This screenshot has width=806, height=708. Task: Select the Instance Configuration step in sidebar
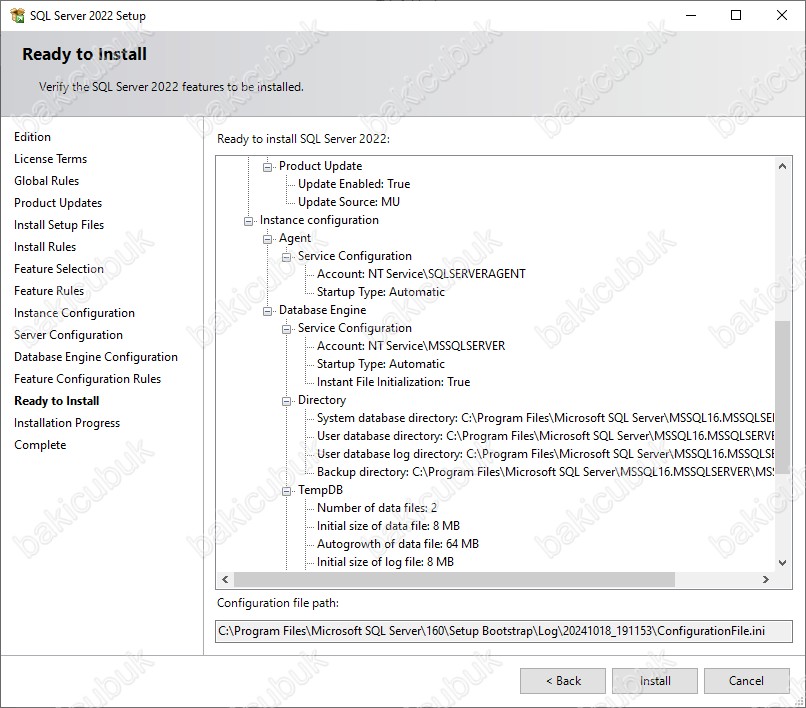75,313
